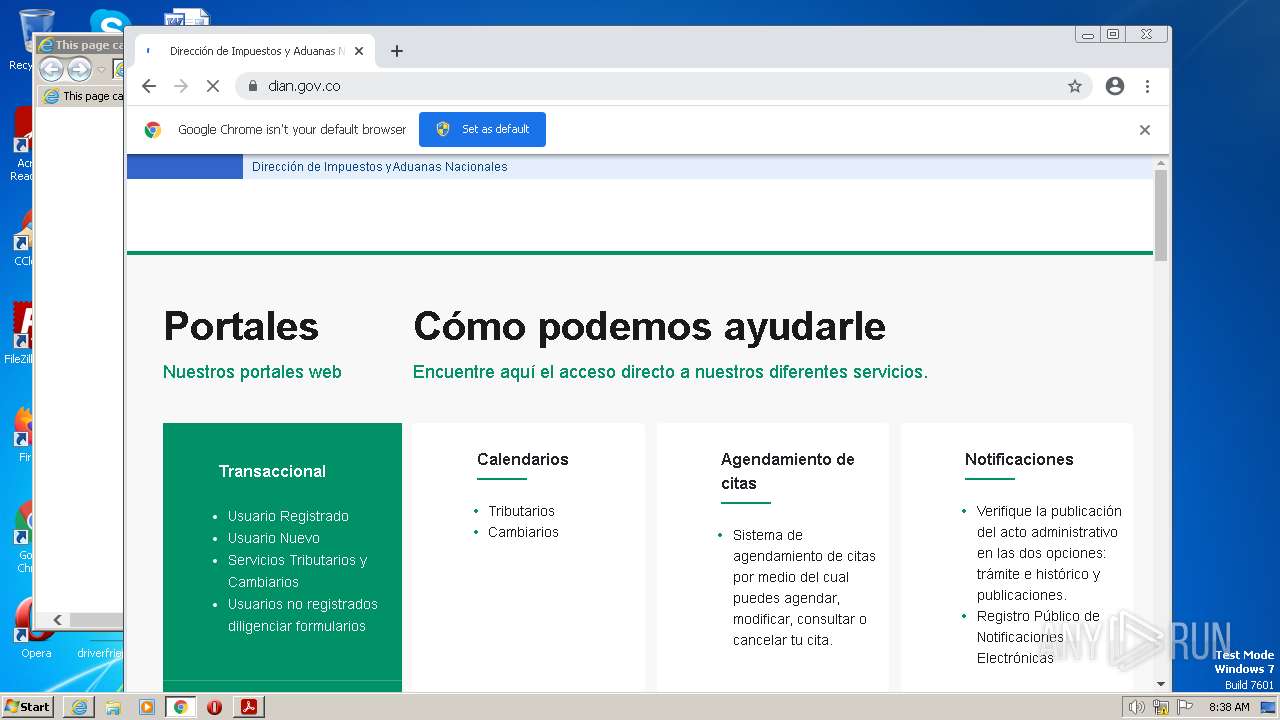Viewport: 1280px width, 720px height.
Task: Select the 'This page ca' tab in Internet Explorer
Action: coord(82,96)
